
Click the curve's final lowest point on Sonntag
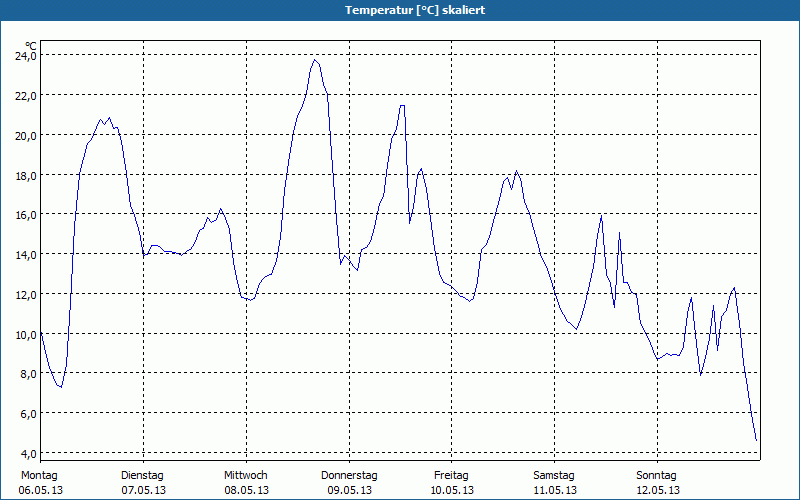tap(756, 440)
